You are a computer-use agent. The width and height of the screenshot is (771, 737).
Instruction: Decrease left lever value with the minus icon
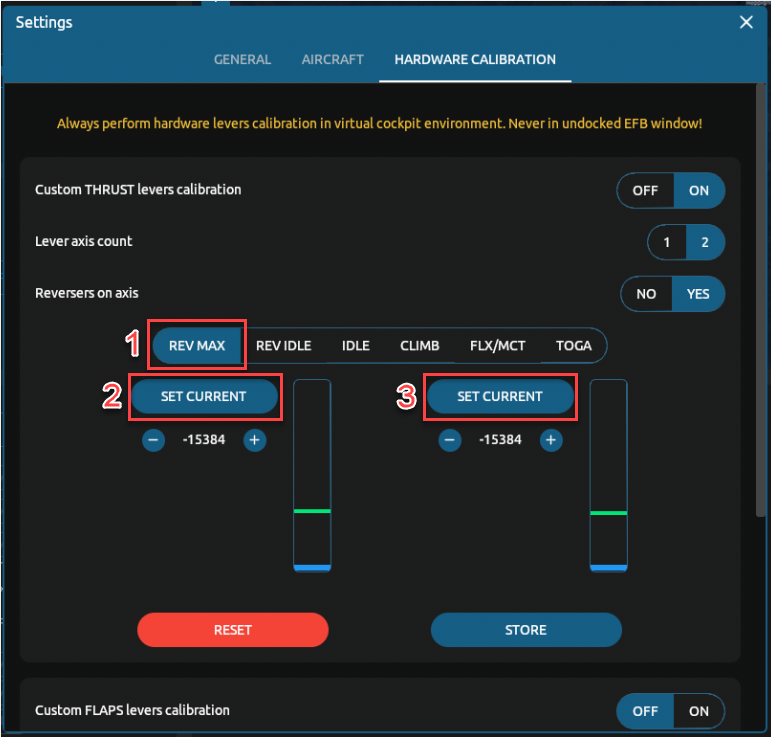click(x=153, y=440)
